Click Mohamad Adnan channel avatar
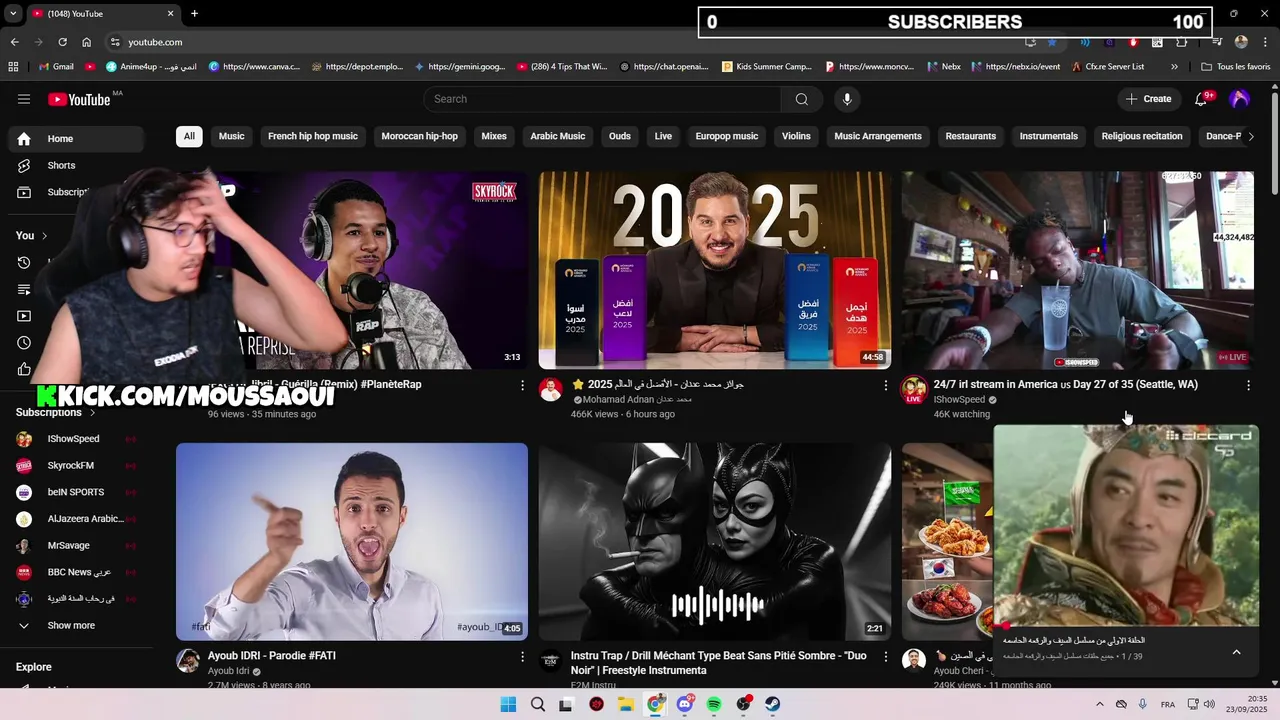The height and width of the screenshot is (720, 1280). click(551, 389)
